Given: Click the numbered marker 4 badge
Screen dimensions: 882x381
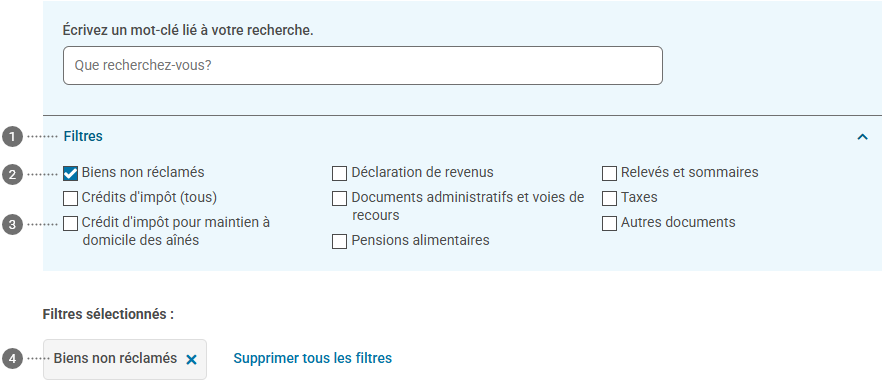Looking at the screenshot, I should point(12,358).
